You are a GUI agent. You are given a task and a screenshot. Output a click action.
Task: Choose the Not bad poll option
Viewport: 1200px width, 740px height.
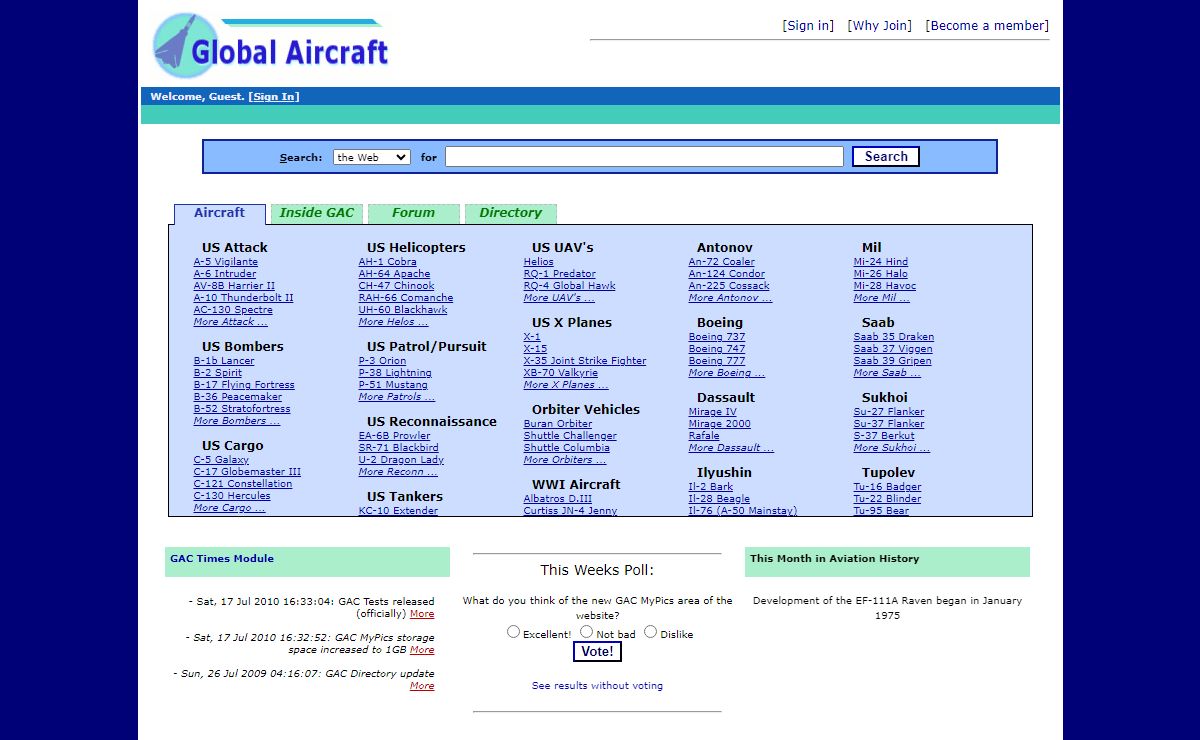coord(587,632)
